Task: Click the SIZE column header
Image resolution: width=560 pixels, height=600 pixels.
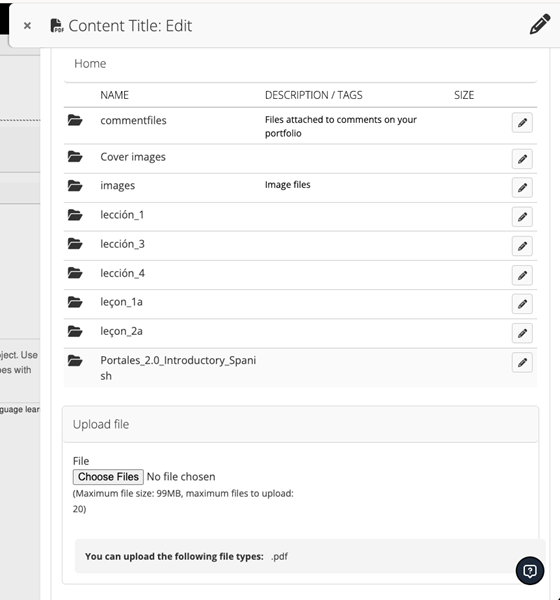Action: [464, 95]
